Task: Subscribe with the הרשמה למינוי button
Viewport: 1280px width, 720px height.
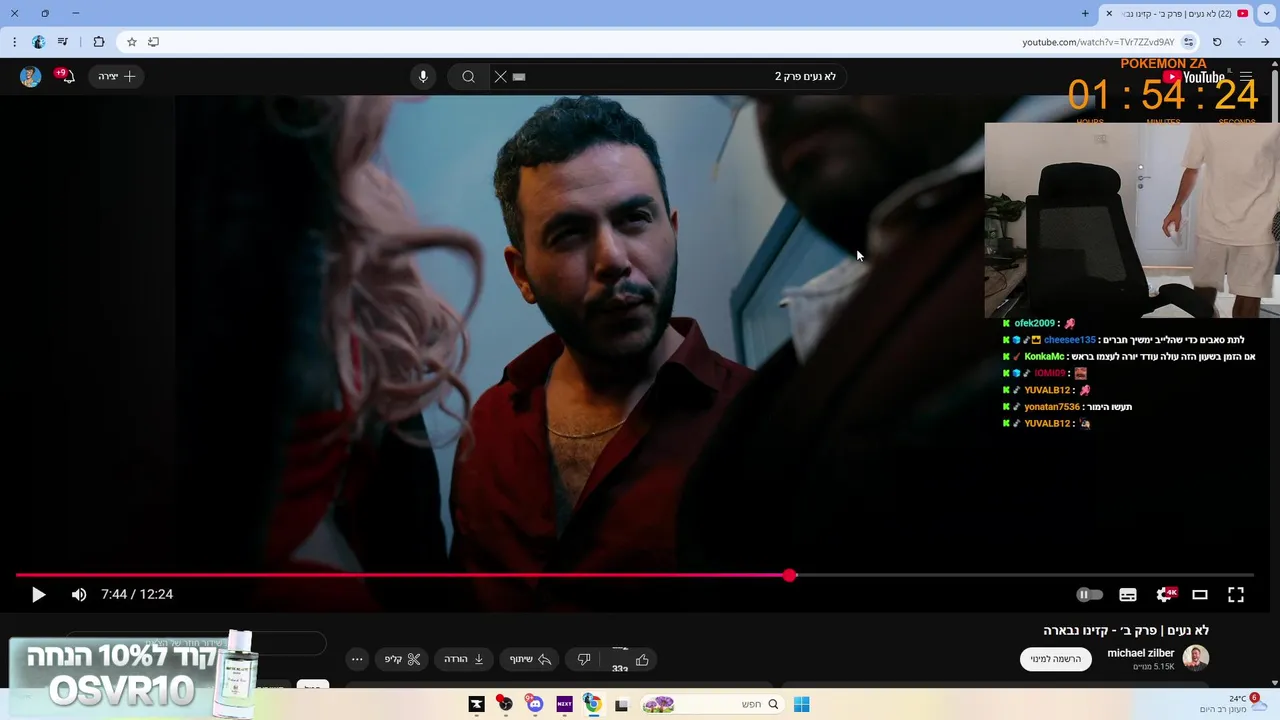Action: [1056, 659]
